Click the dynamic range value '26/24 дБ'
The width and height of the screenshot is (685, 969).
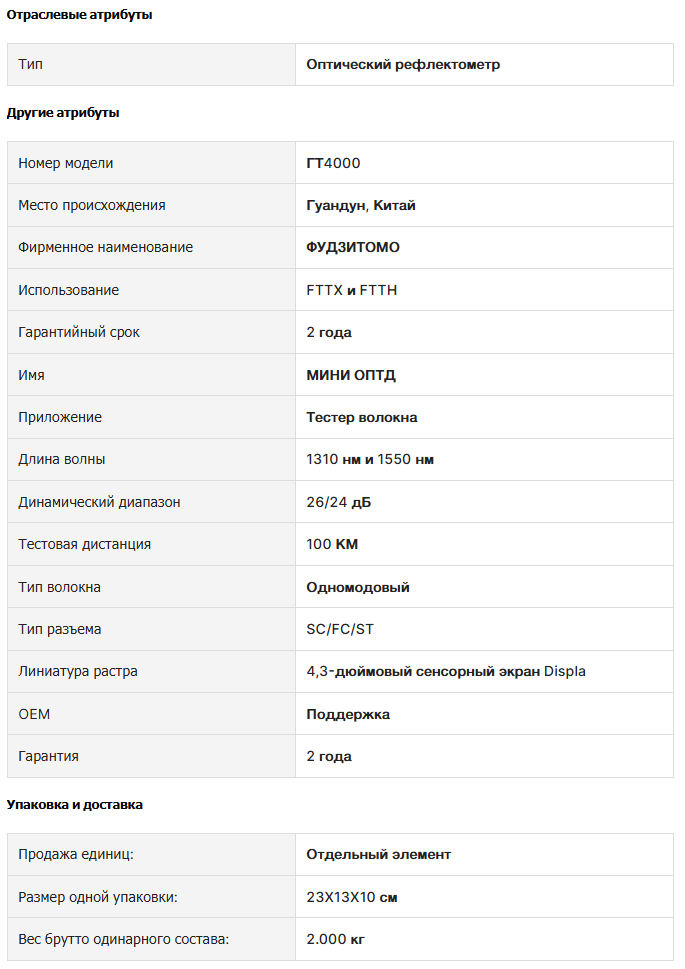pos(338,502)
